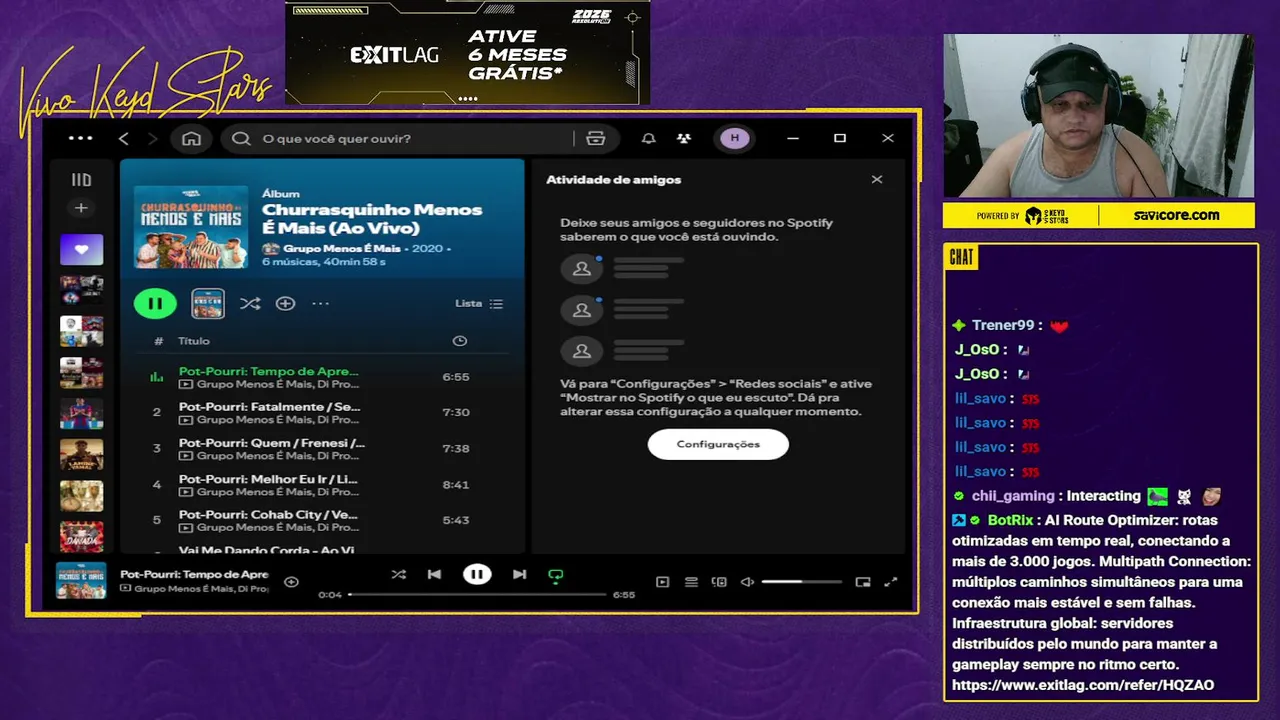
Task: Go back with the left arrow
Action: coord(124,138)
